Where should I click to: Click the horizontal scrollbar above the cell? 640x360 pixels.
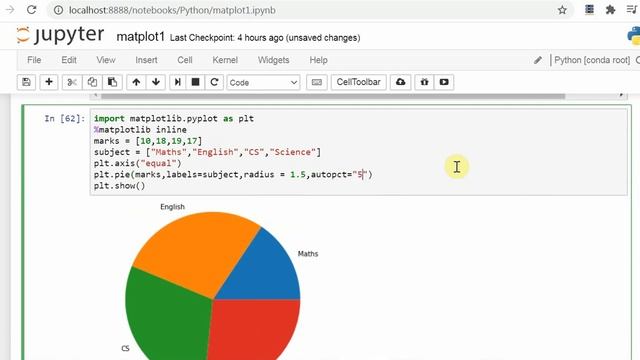(x=333, y=96)
